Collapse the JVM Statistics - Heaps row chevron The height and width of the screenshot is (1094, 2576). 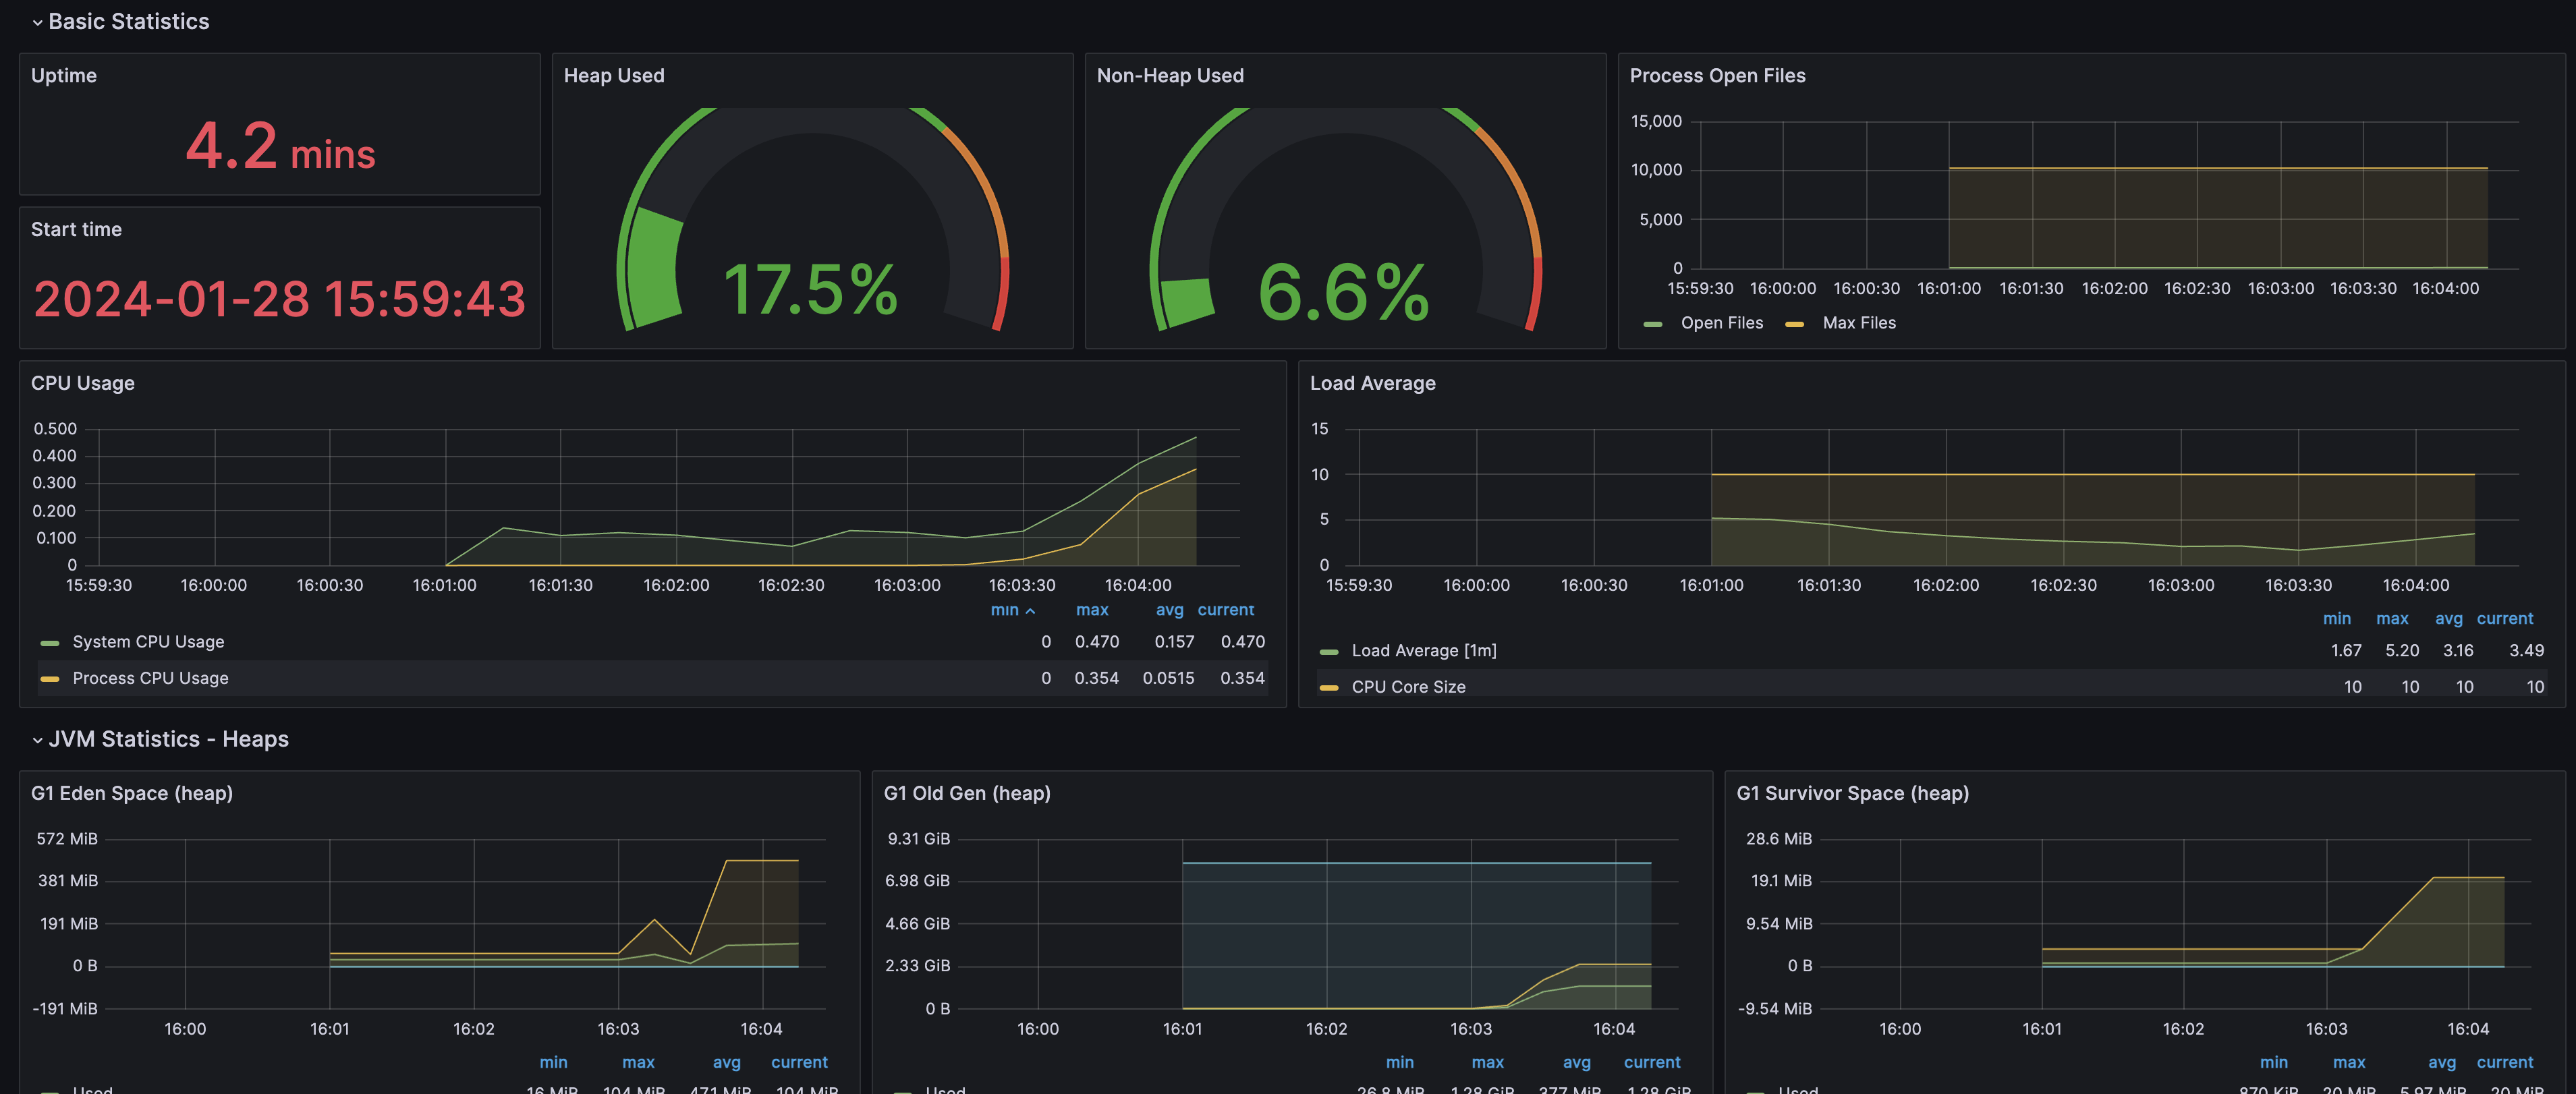(37, 740)
